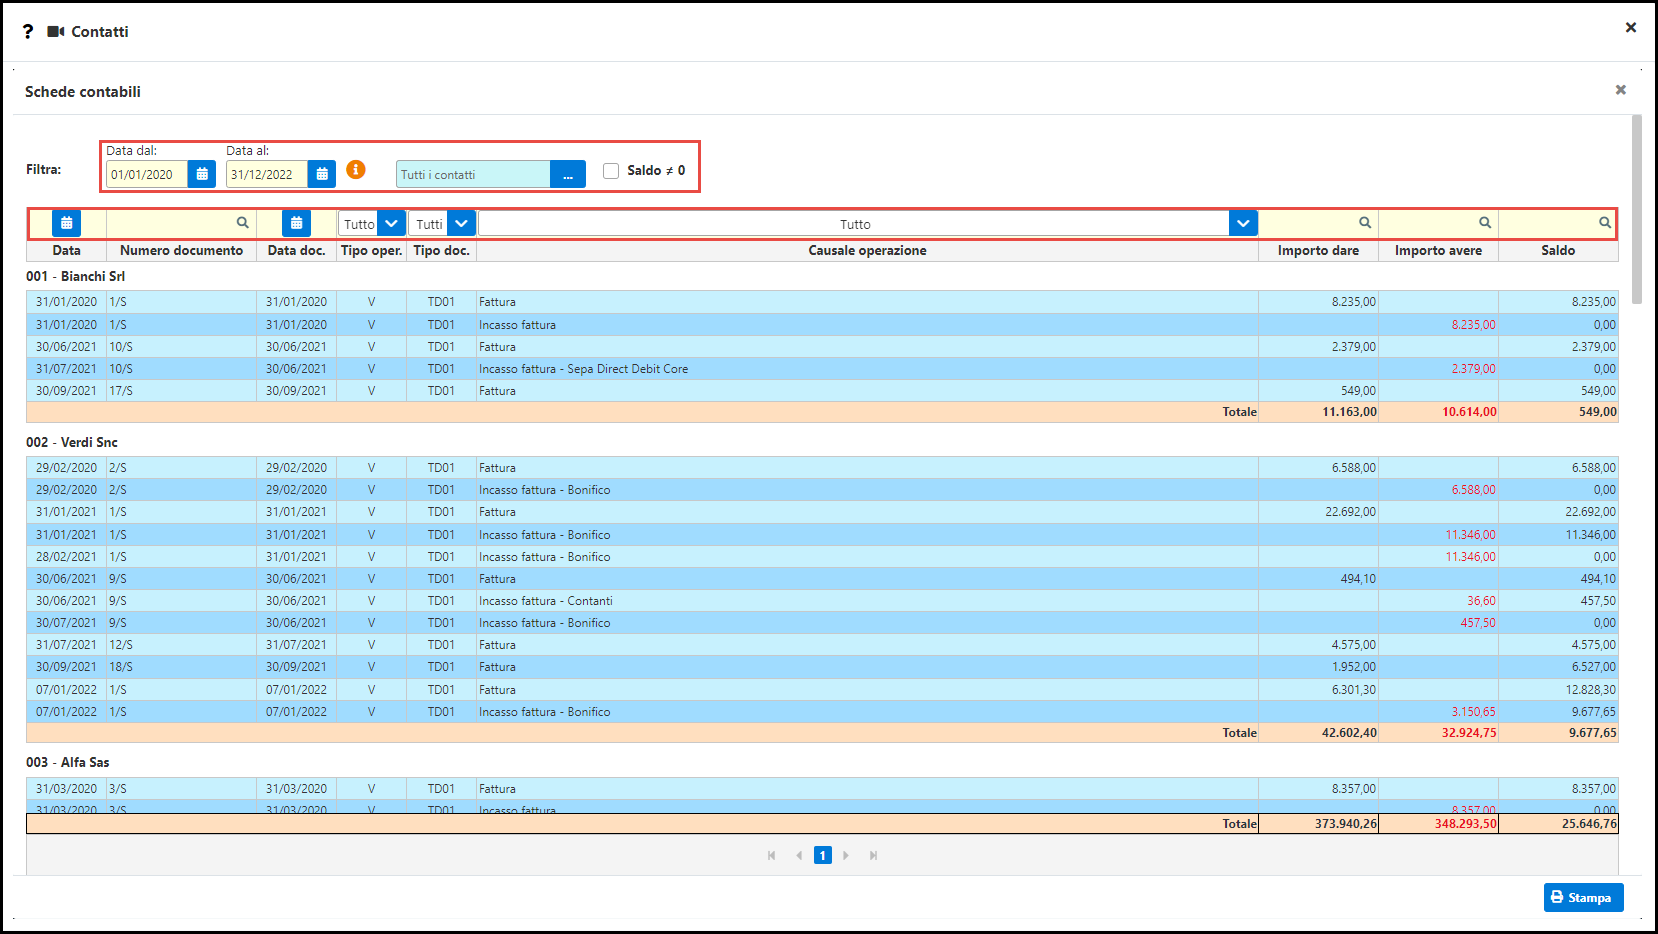Image resolution: width=1658 pixels, height=934 pixels.
Task: Expand the Causale operazione Tutto dropdown
Action: tap(1243, 224)
